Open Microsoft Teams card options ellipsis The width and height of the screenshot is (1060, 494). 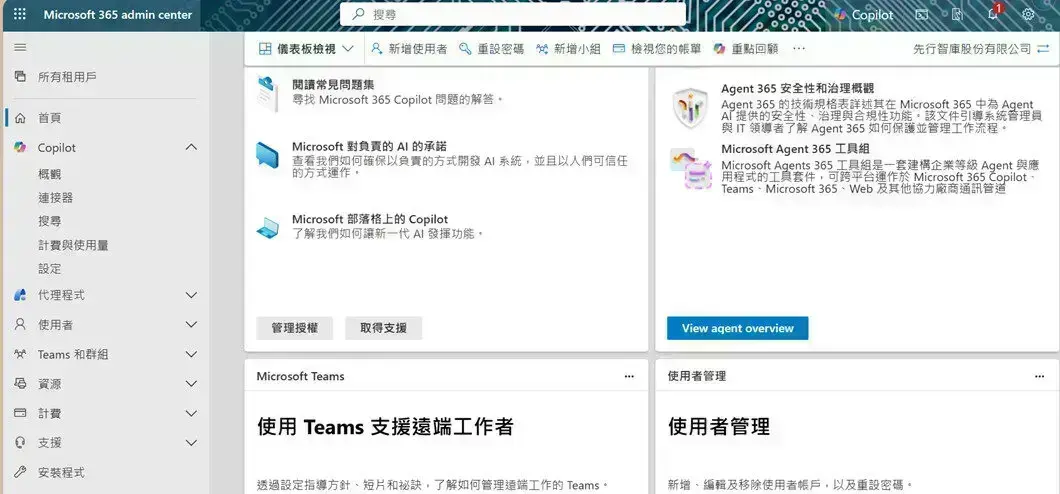(629, 376)
